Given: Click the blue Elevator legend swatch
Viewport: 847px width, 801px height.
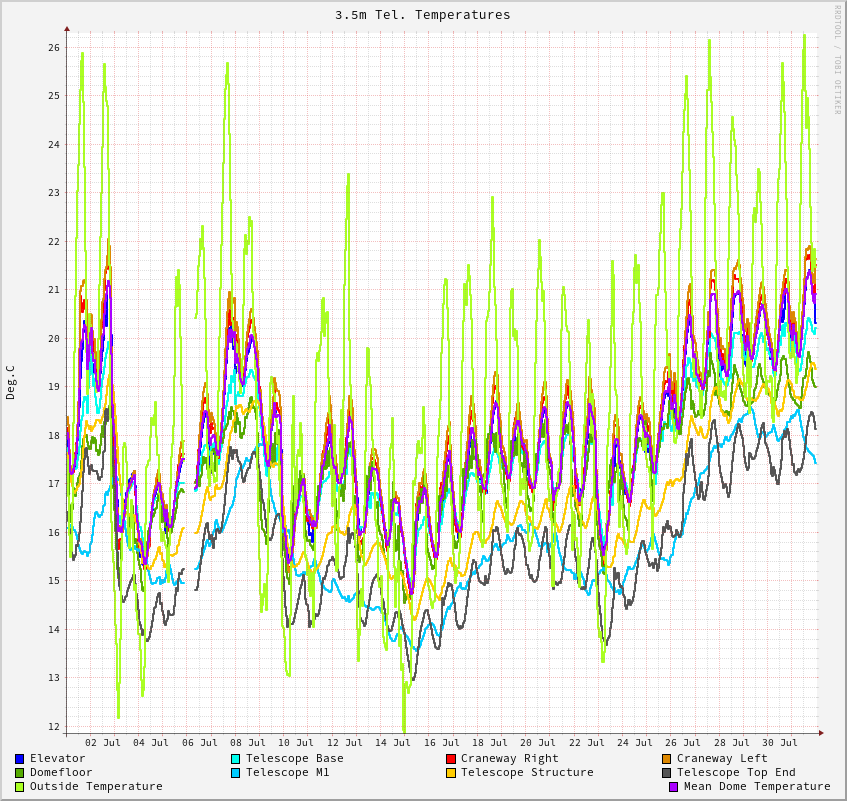Looking at the screenshot, I should pos(20,759).
